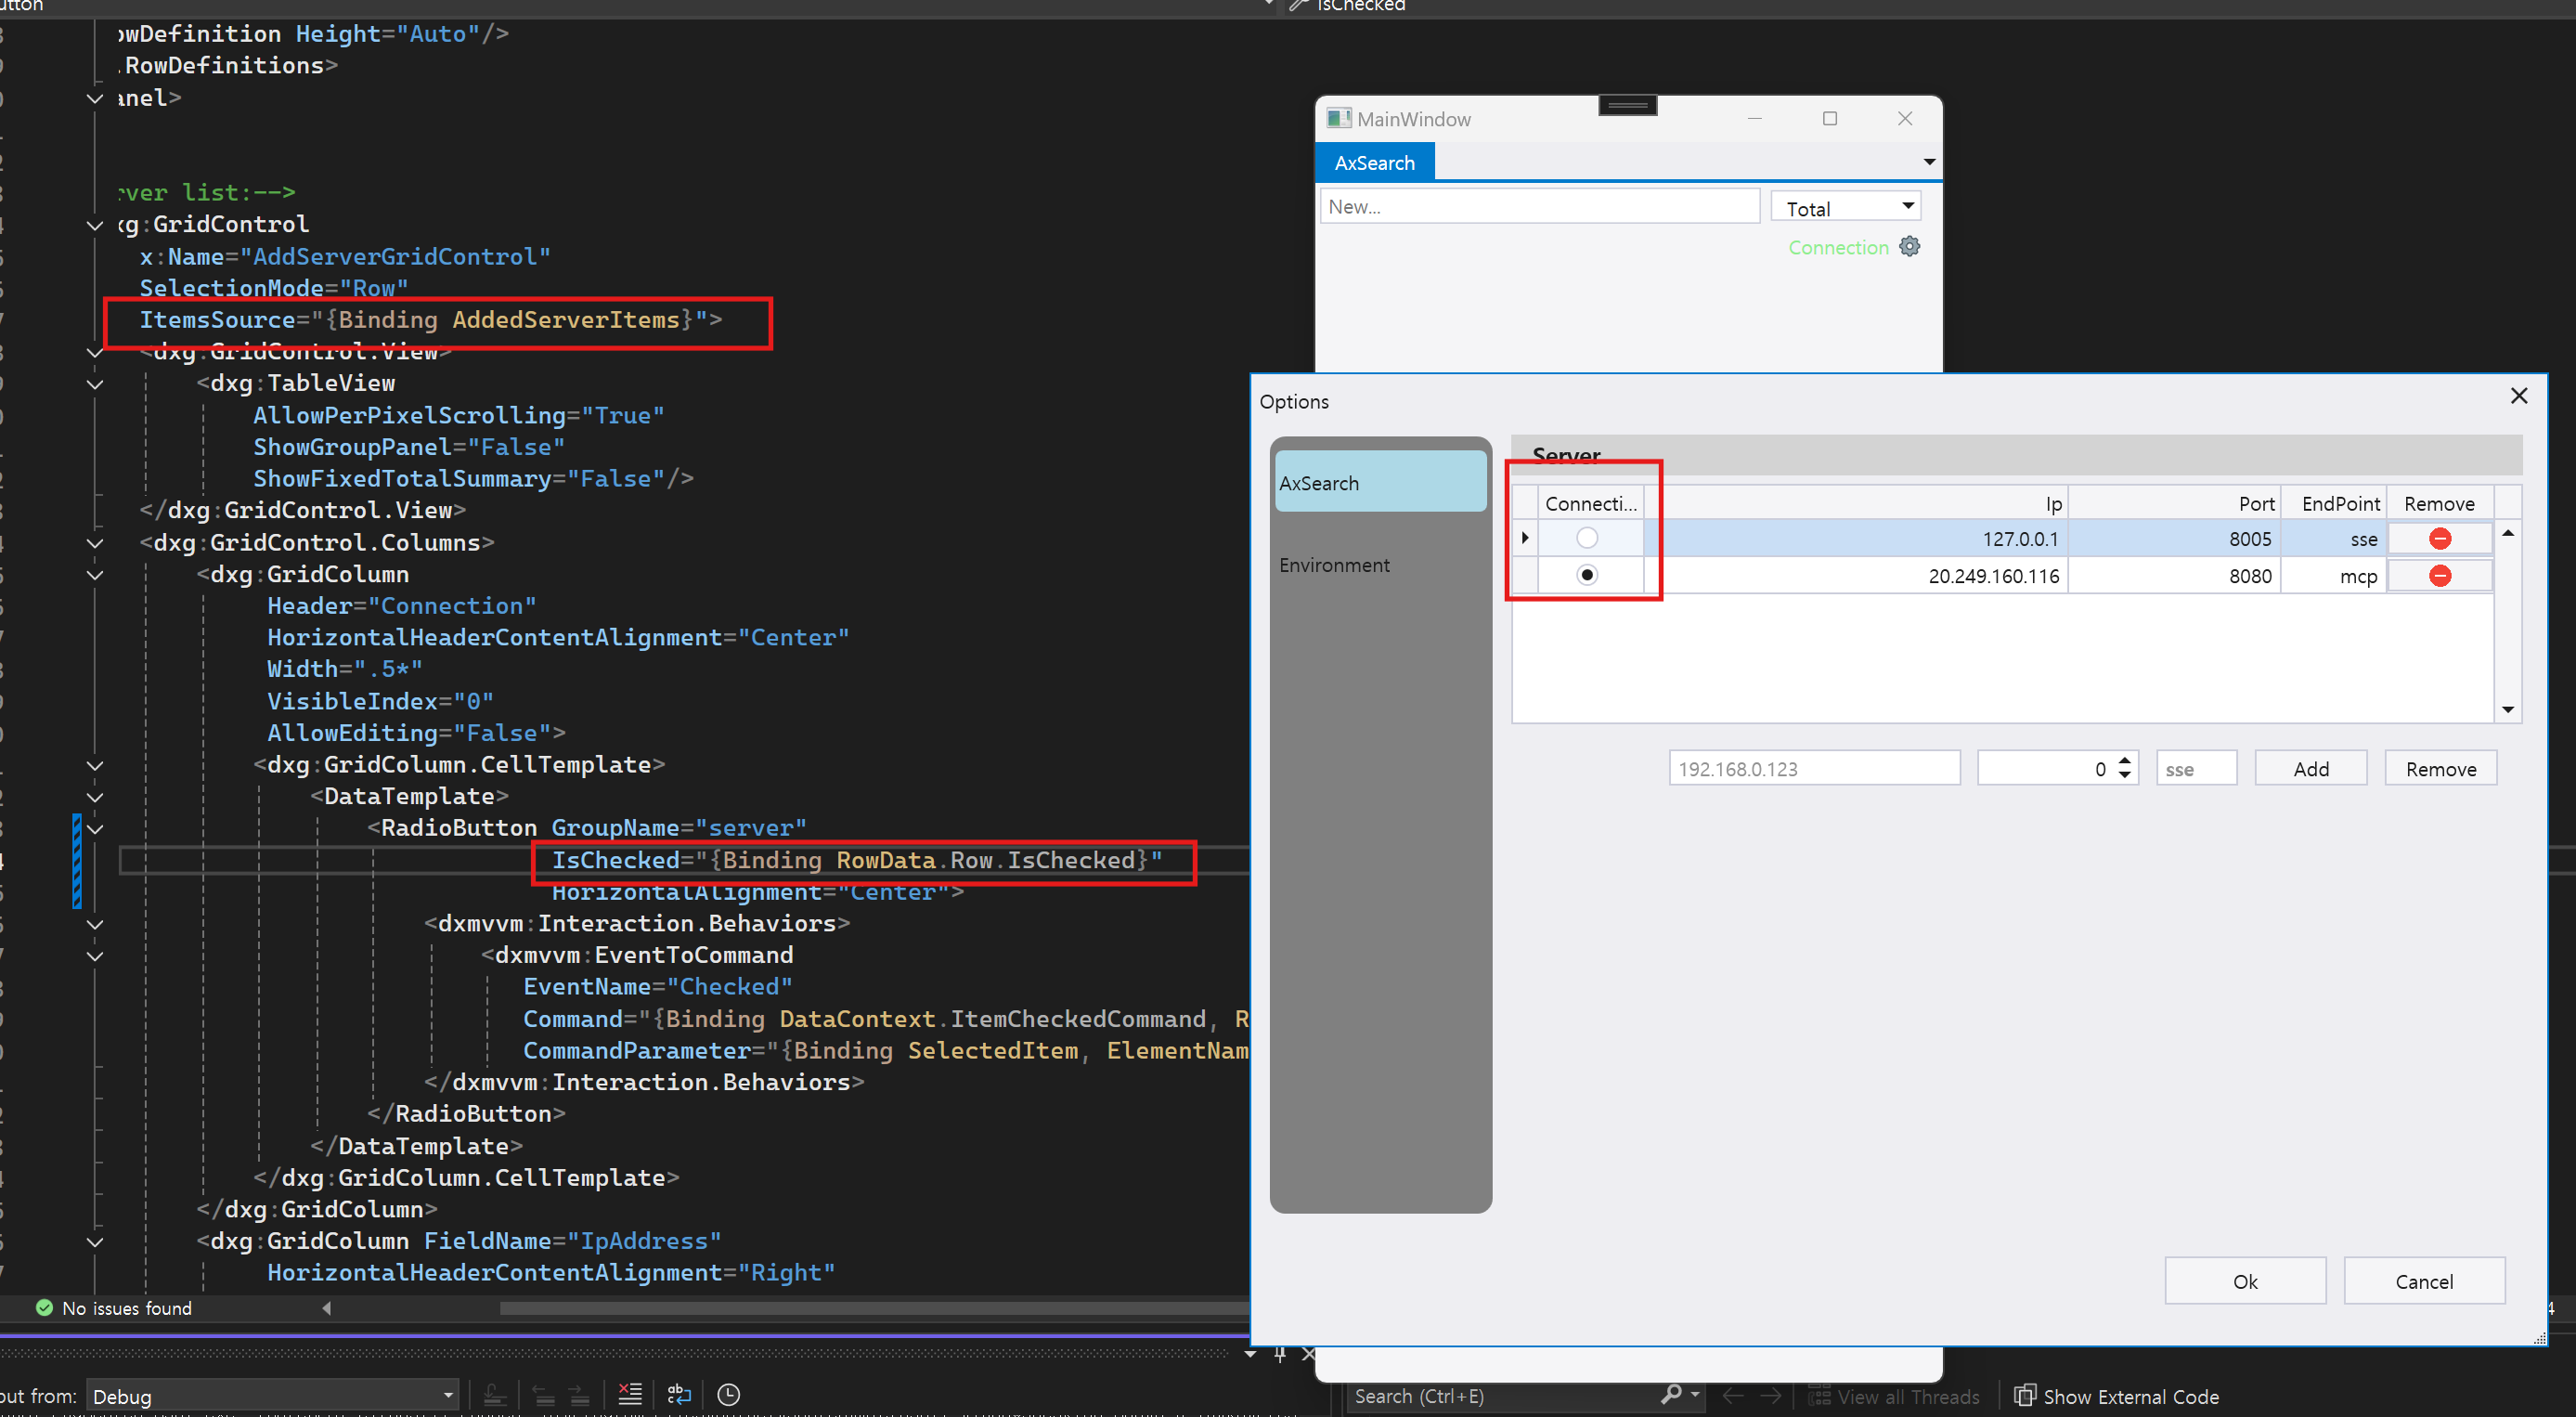Screen dimensions: 2576x1417
Task: Click Clear All output icon
Action: tap(629, 1394)
